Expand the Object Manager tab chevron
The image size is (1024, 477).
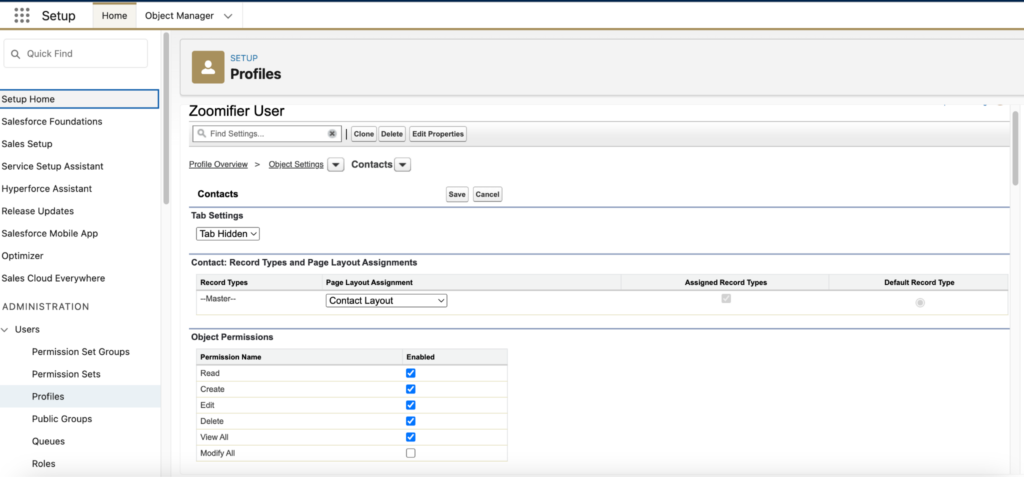point(228,16)
